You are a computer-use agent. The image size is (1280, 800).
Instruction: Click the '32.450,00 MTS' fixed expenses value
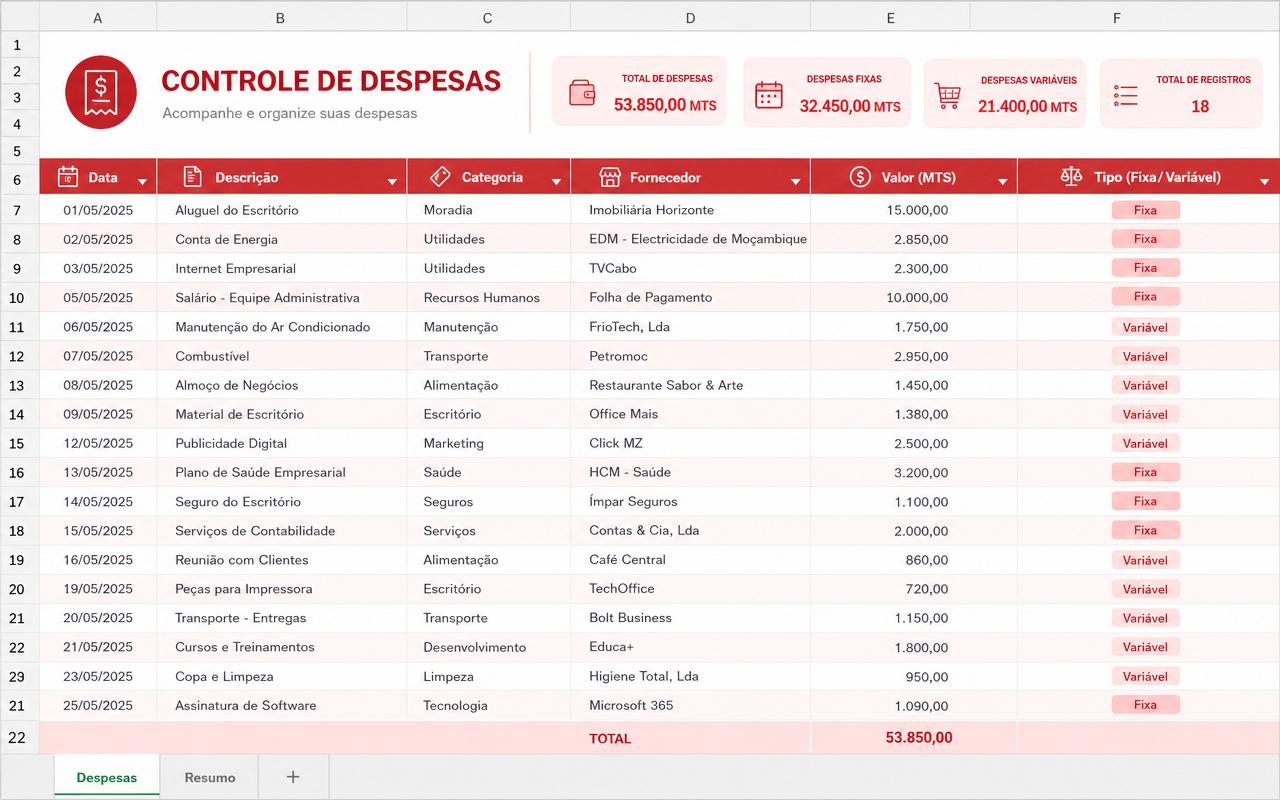click(x=850, y=106)
